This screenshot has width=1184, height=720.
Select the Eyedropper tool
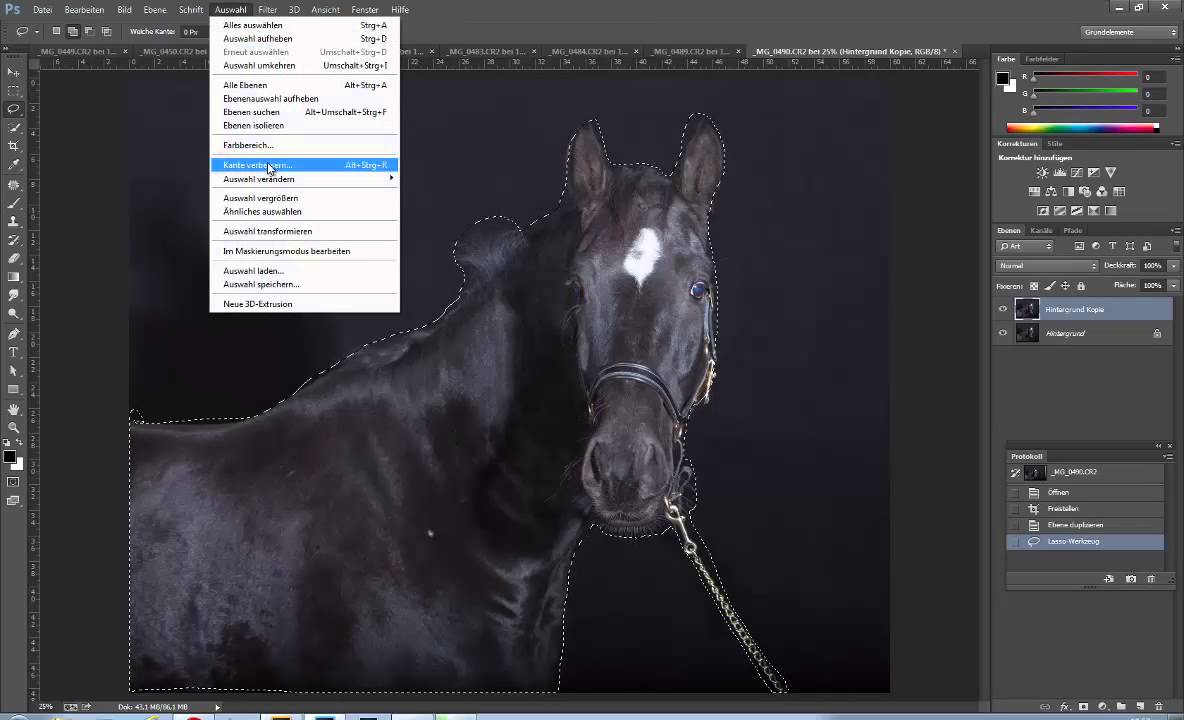tap(14, 165)
